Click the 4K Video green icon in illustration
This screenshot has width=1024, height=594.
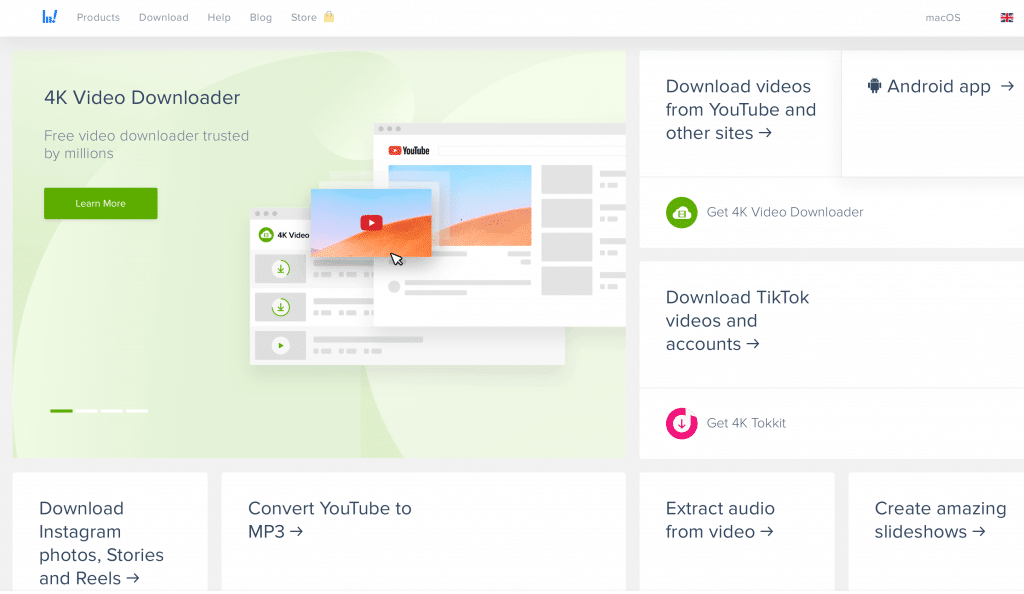266,234
